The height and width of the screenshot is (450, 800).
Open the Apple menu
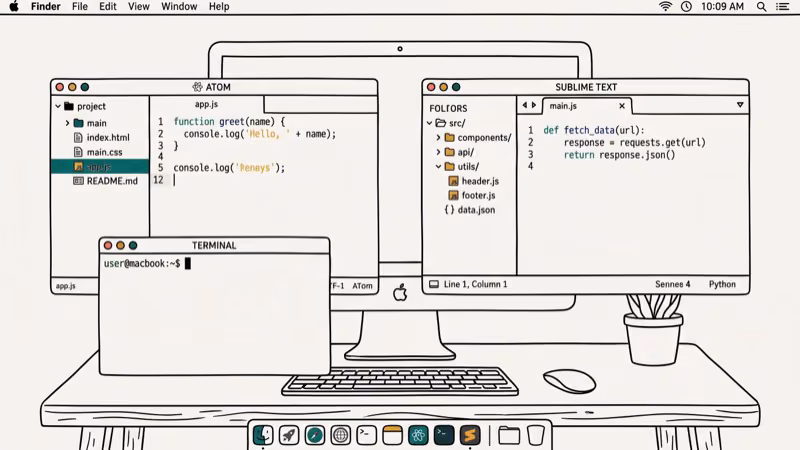click(14, 7)
